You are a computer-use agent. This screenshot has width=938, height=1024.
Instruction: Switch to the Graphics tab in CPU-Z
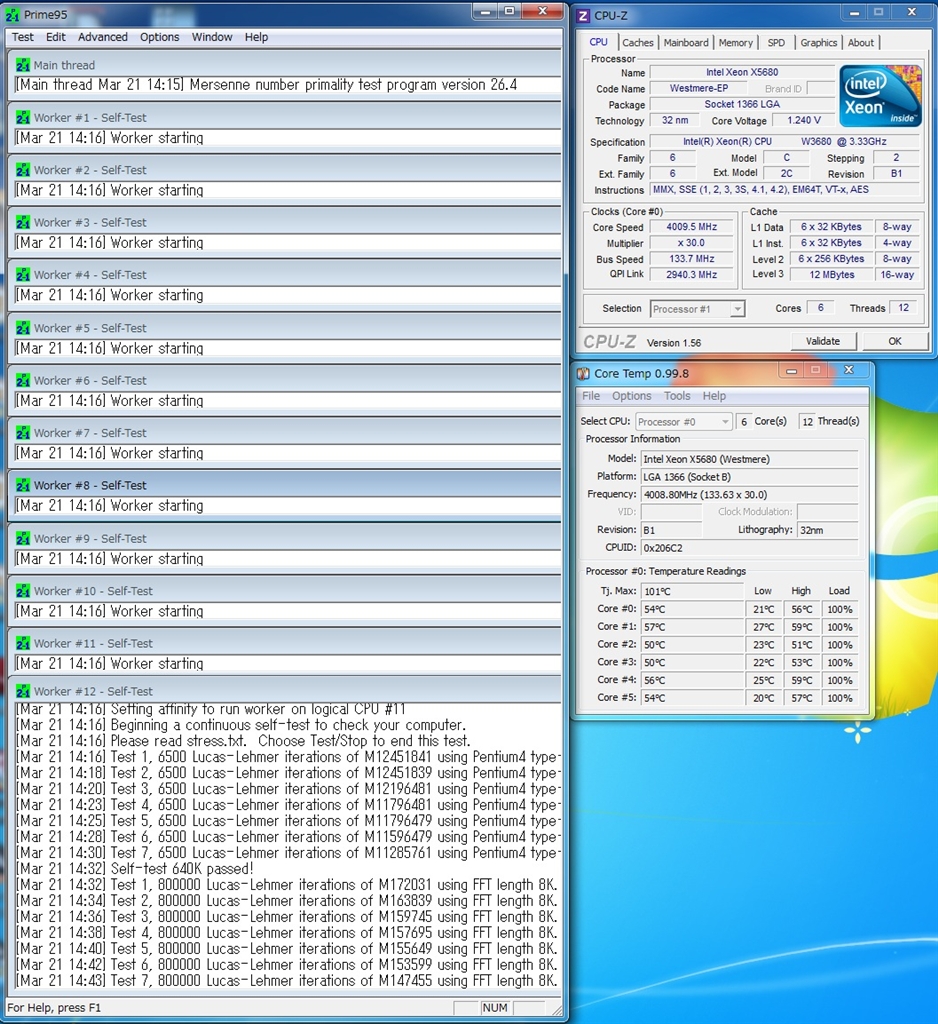818,42
